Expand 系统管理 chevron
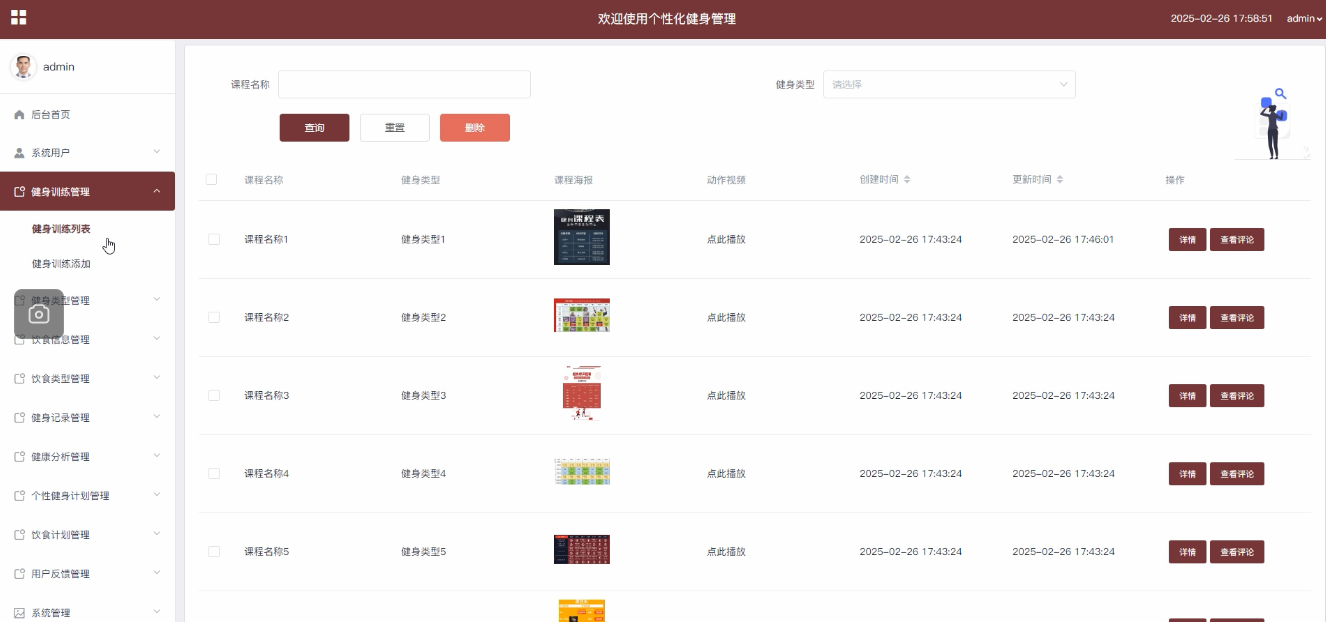1326x622 pixels. pyautogui.click(x=157, y=611)
